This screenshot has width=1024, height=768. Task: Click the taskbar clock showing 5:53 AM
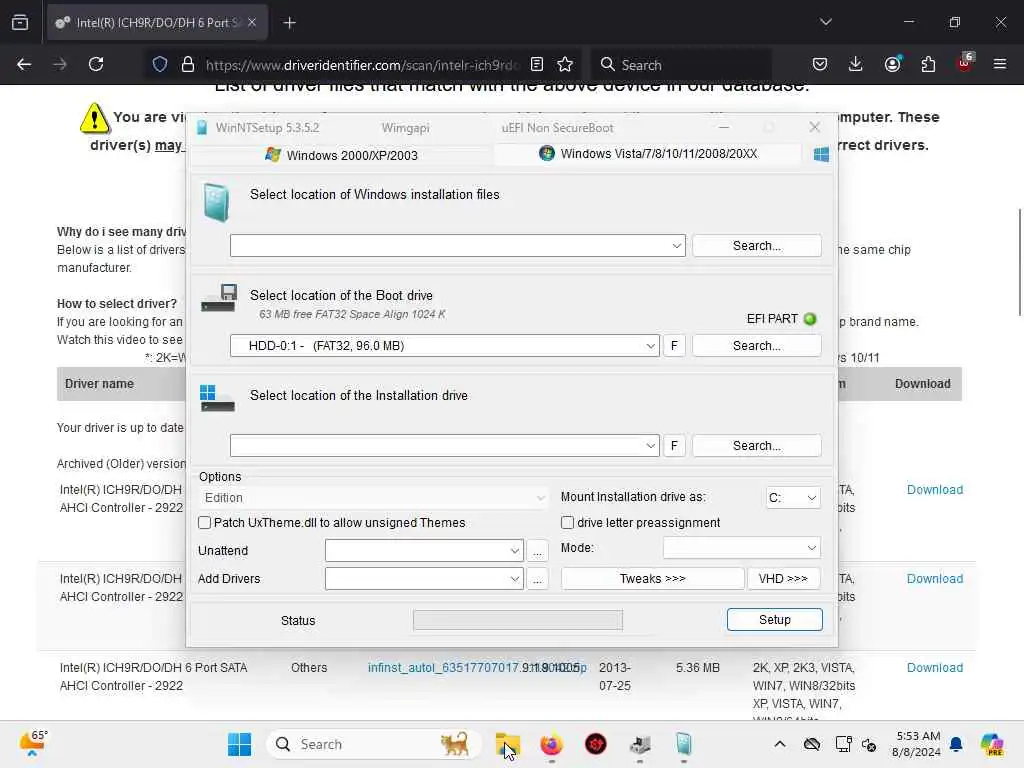tap(918, 744)
